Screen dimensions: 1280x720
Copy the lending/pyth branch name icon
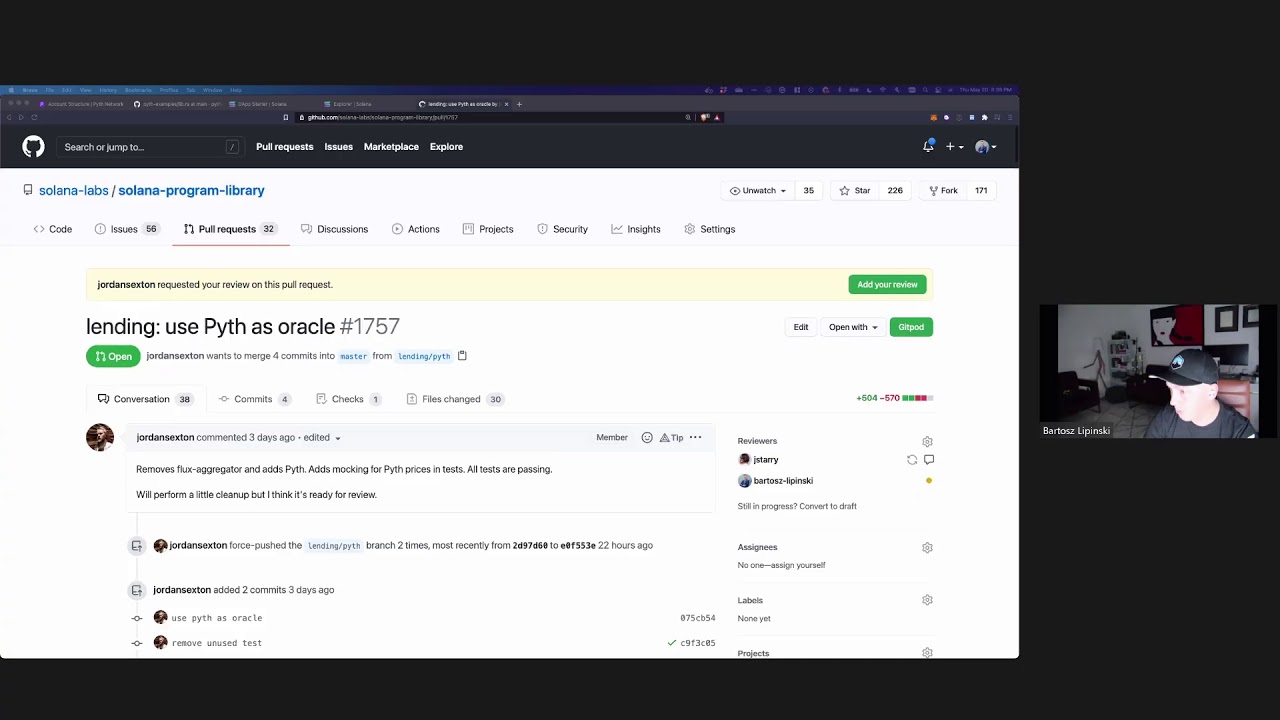coord(462,356)
